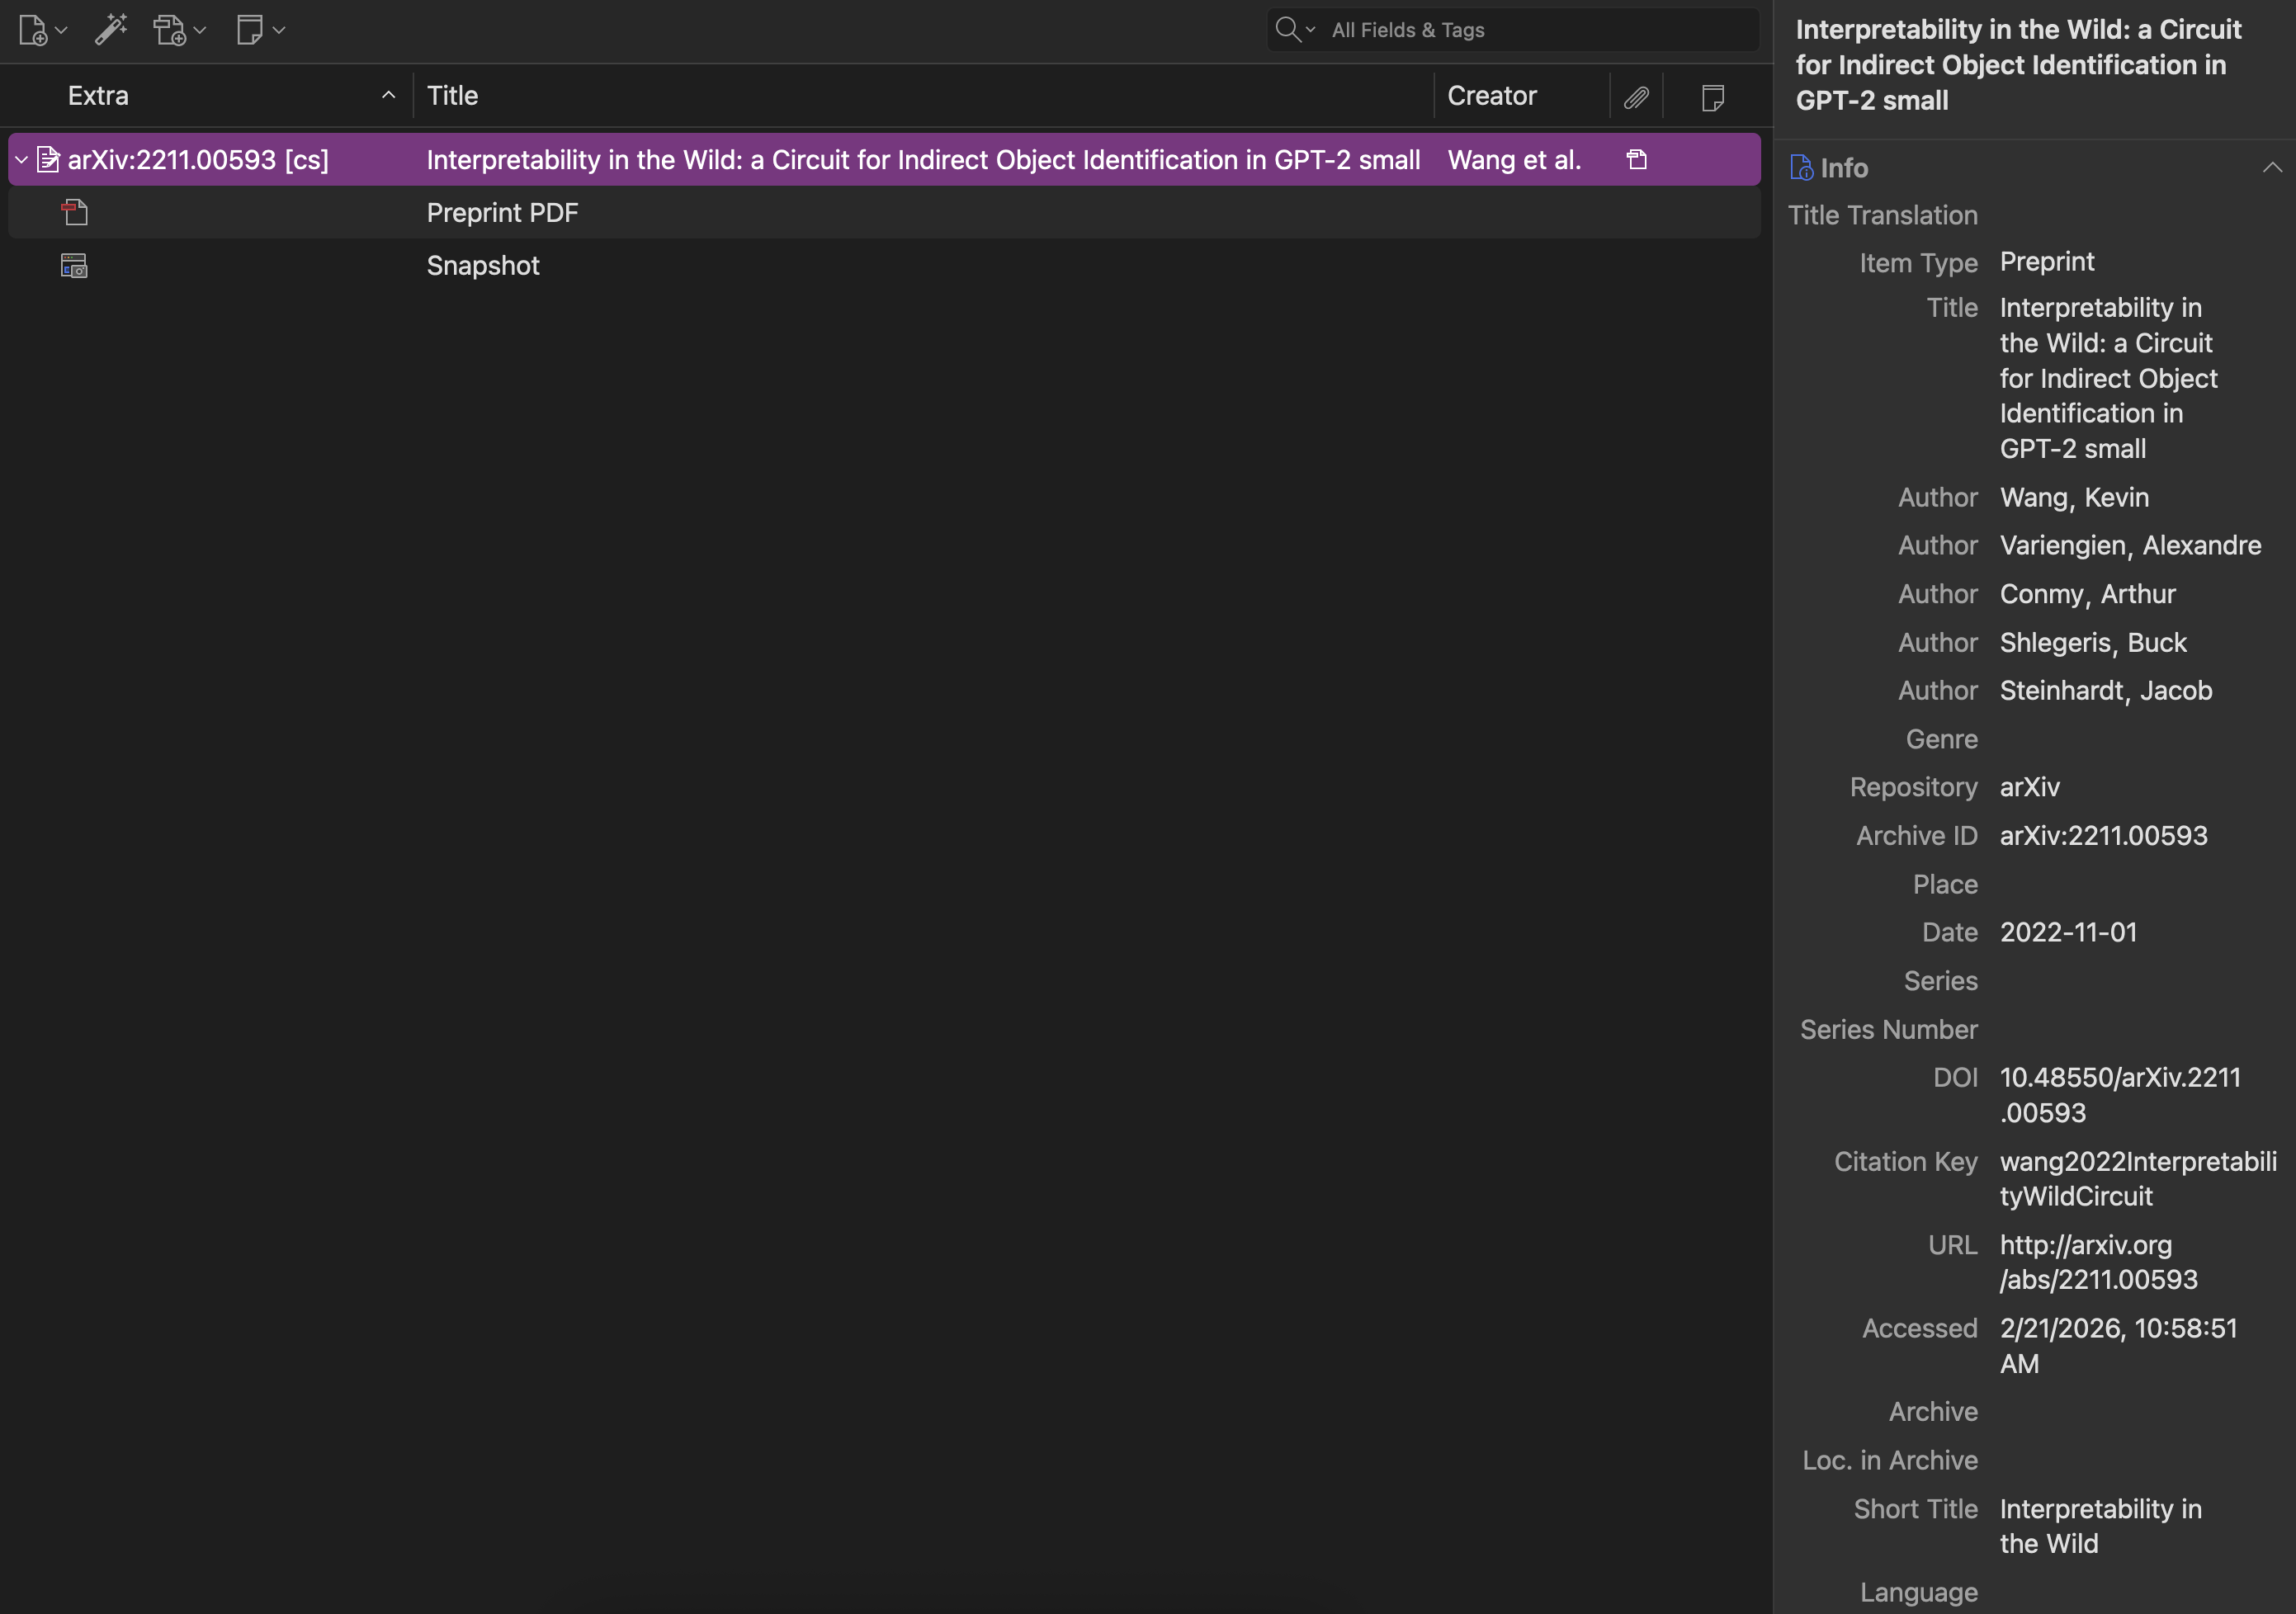Click the magic wand add-by-identifier icon
This screenshot has height=1614, width=2296.
(x=111, y=30)
